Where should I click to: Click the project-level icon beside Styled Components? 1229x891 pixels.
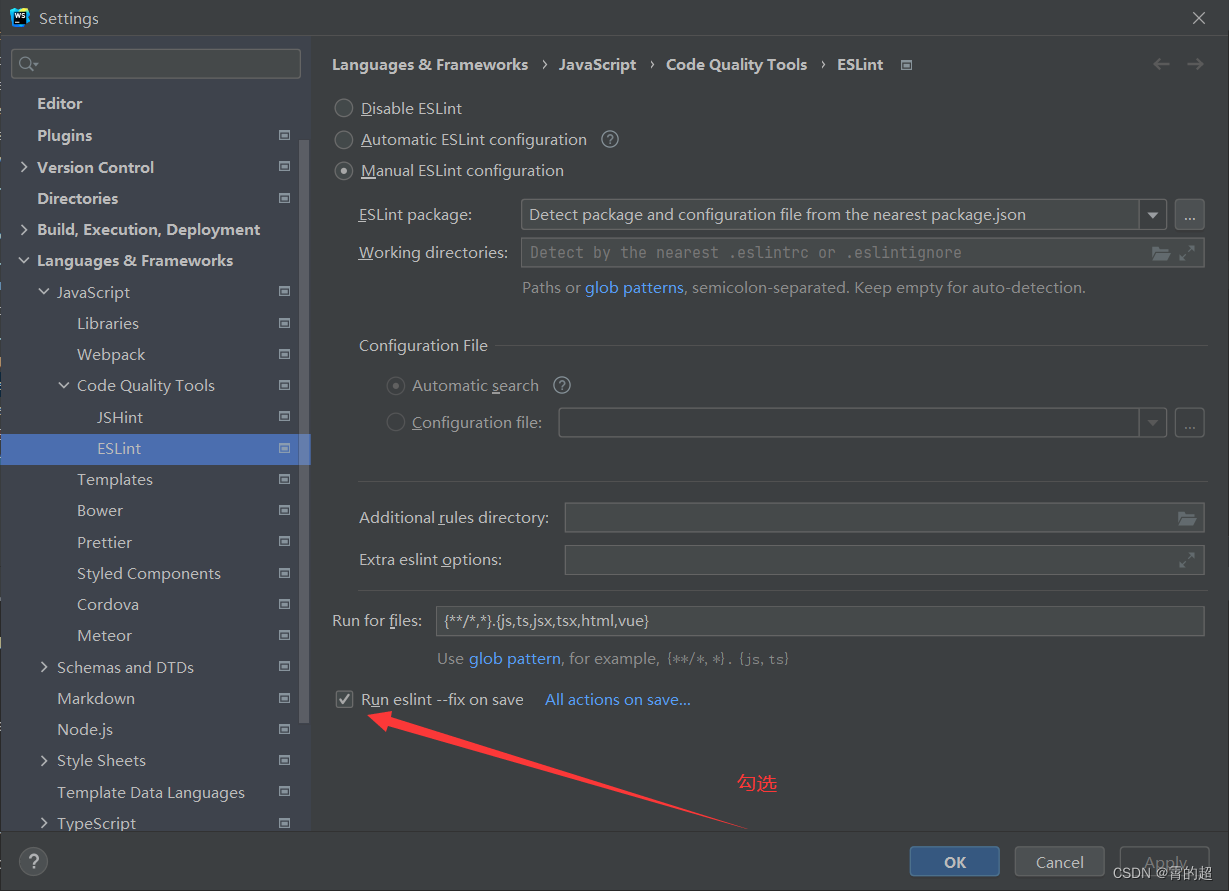(x=285, y=573)
